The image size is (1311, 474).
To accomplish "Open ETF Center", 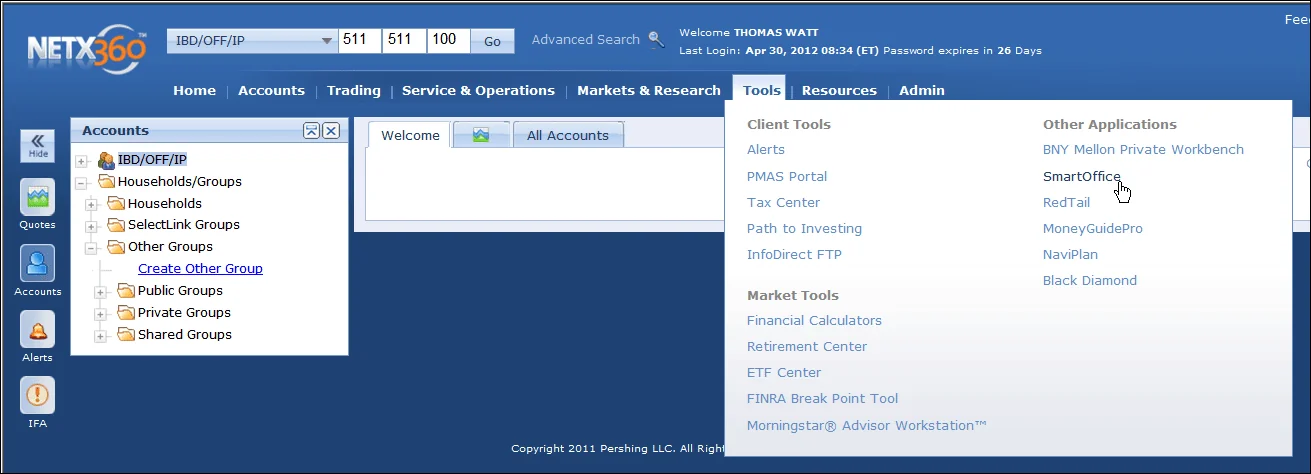I will [784, 372].
